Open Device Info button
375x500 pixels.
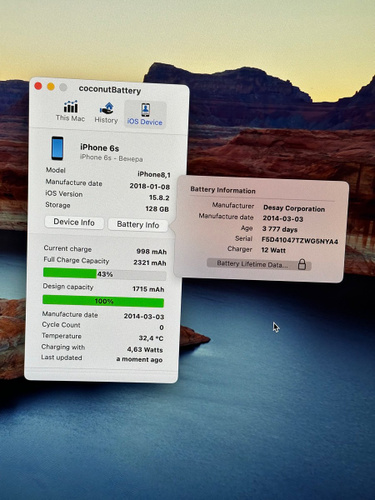(x=74, y=222)
